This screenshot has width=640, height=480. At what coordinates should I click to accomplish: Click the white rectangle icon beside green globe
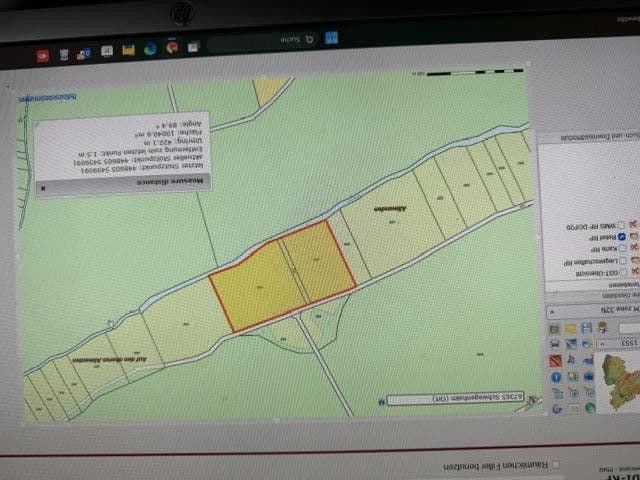coord(573,408)
